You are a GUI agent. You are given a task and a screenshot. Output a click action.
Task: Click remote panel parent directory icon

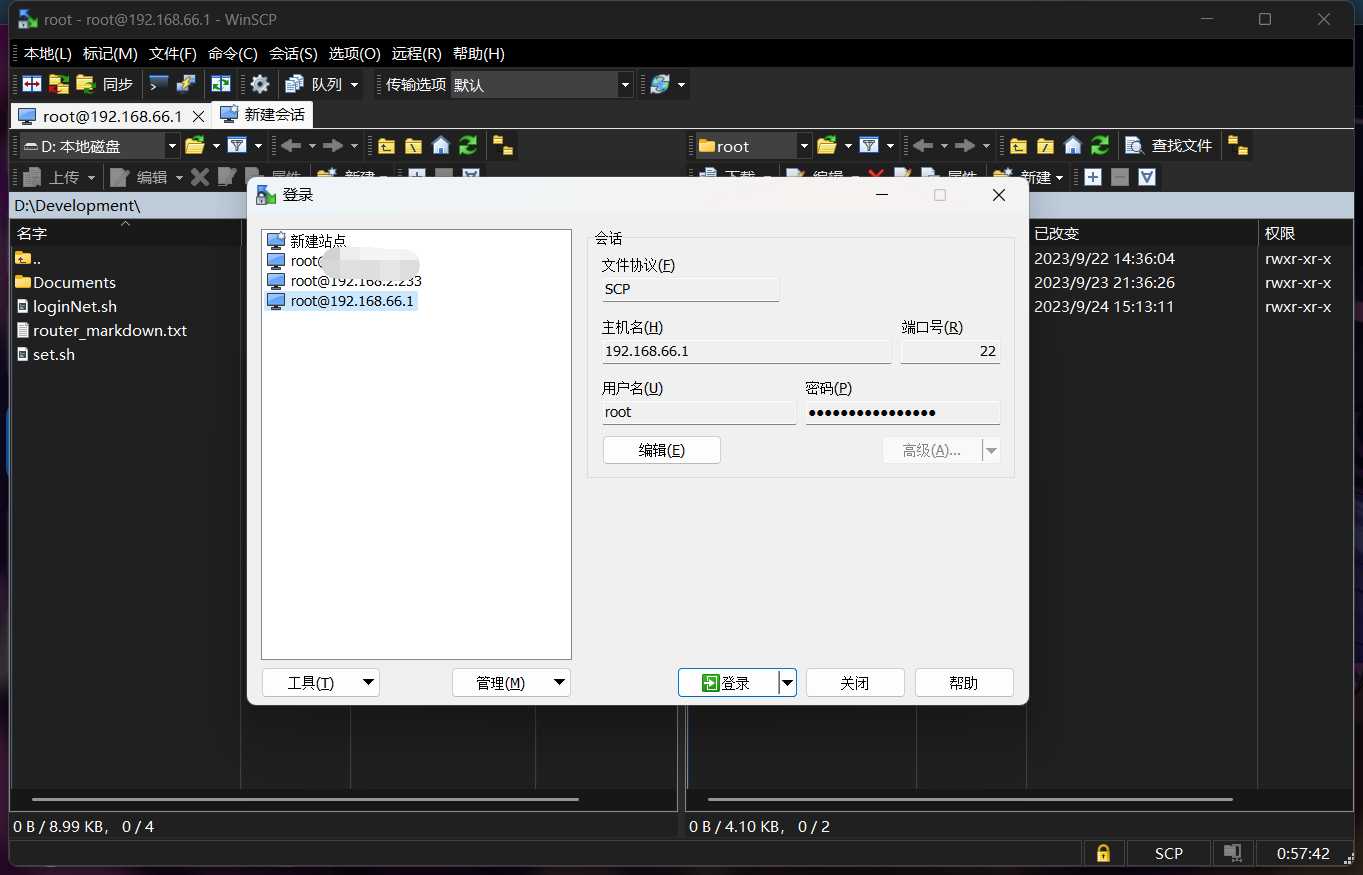click(1018, 146)
